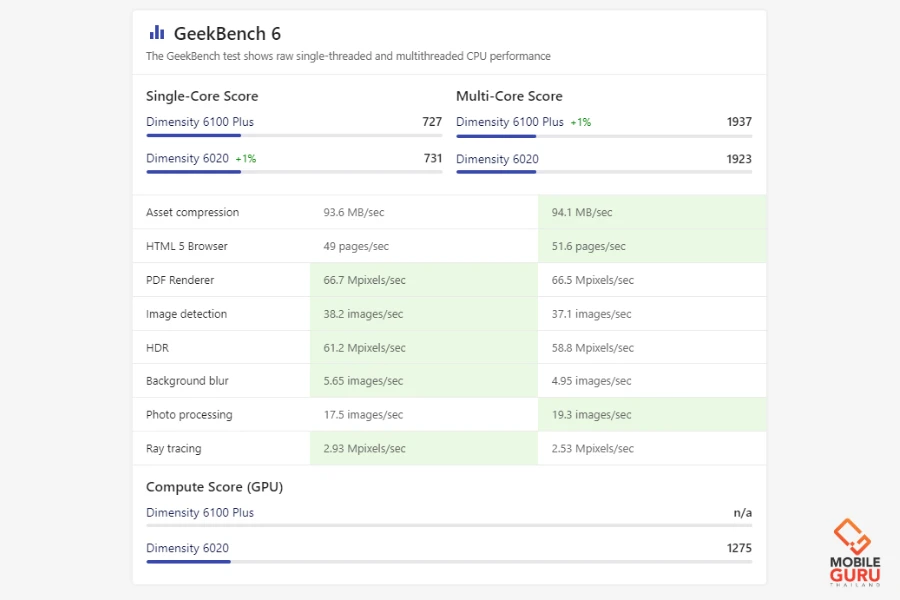The image size is (900, 600).
Task: Open Dimensity 6020 link under Multi-Core Score
Action: (497, 159)
